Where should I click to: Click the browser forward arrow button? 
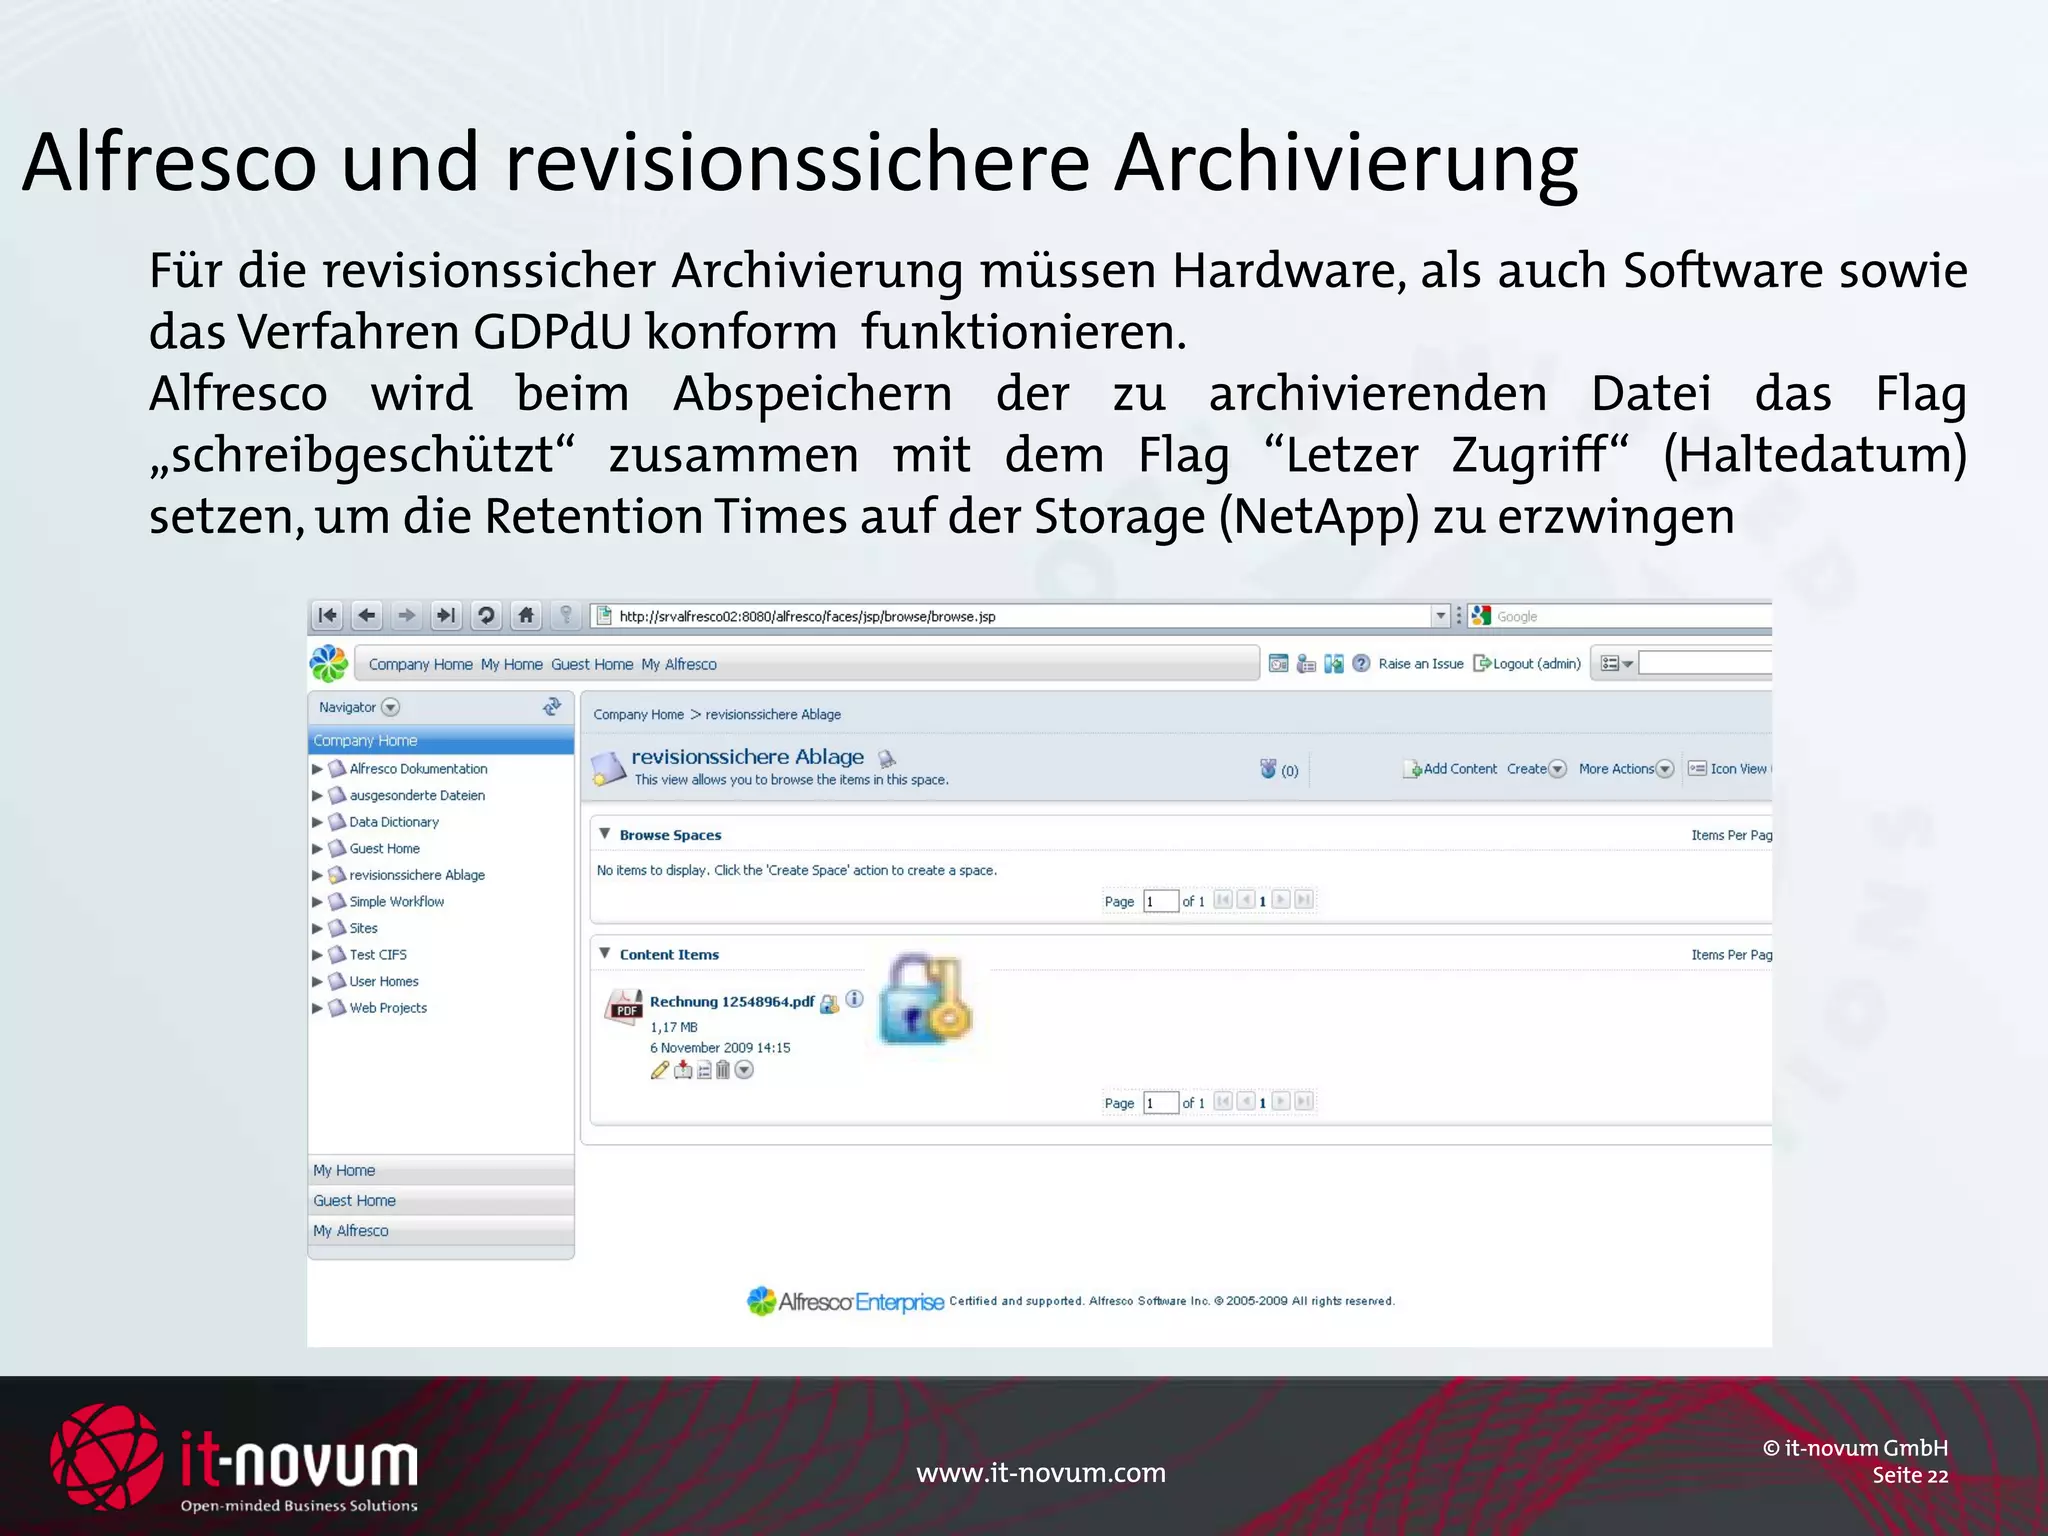coord(406,616)
